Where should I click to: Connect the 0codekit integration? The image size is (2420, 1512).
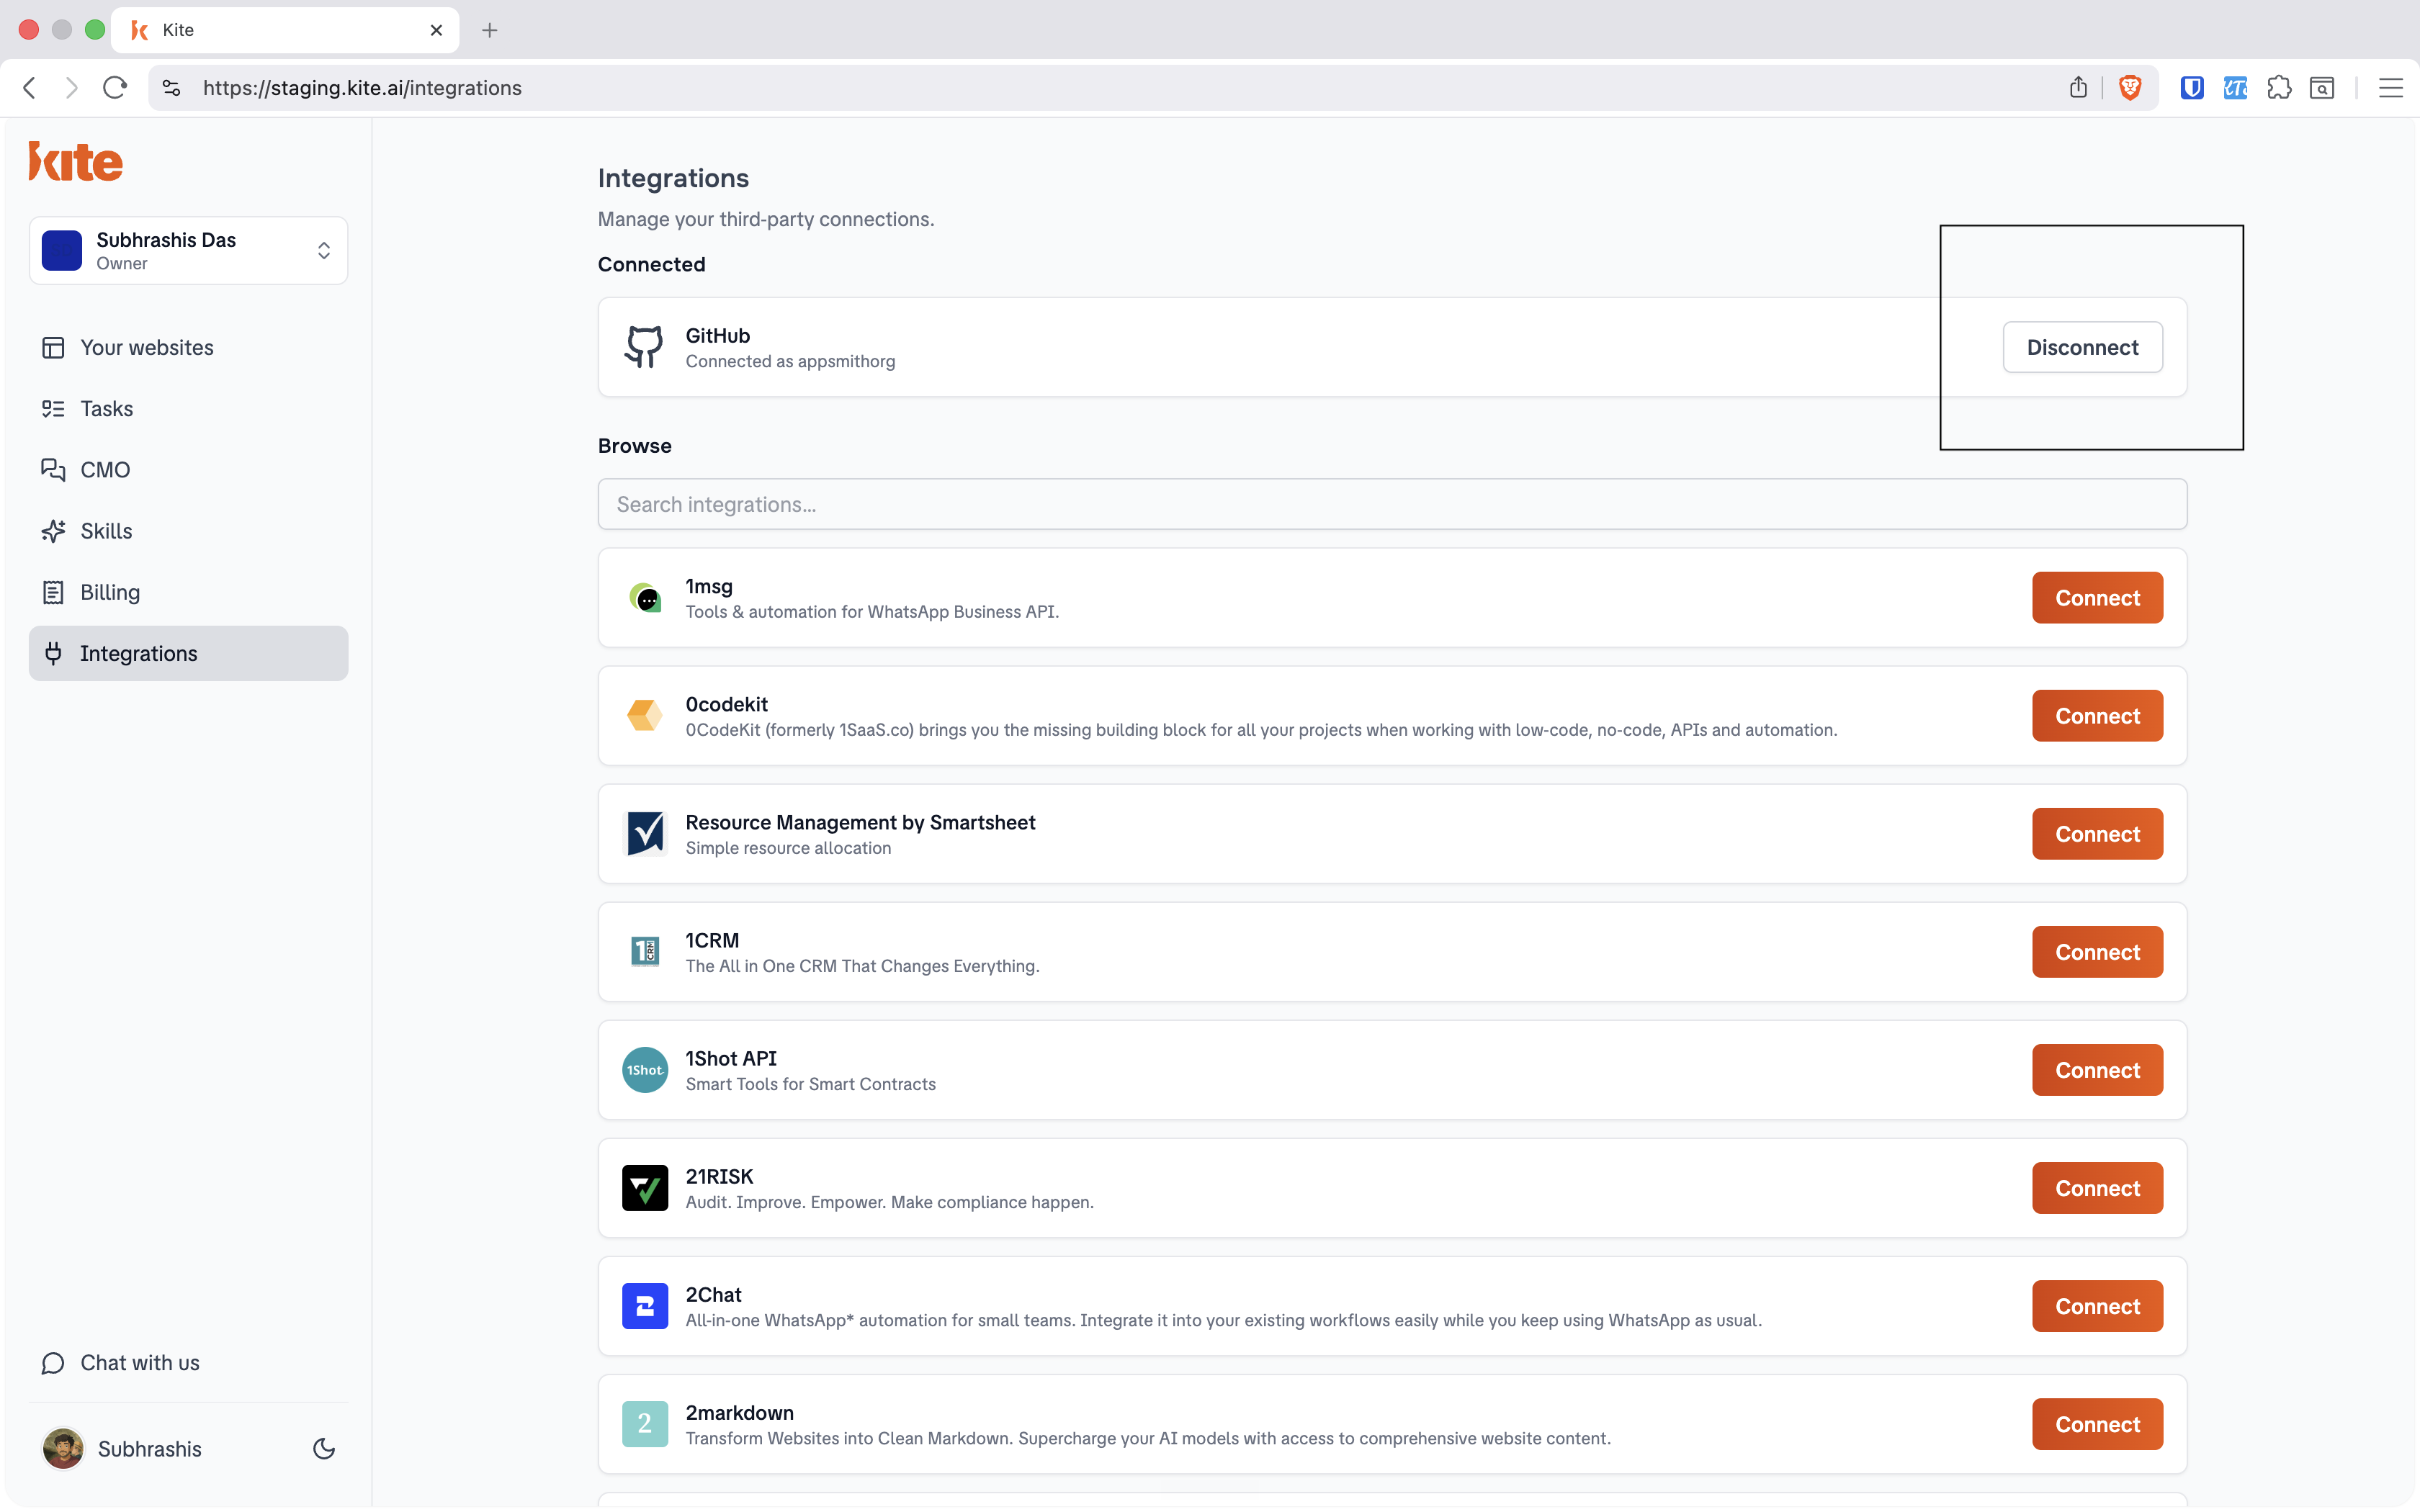(x=2097, y=716)
